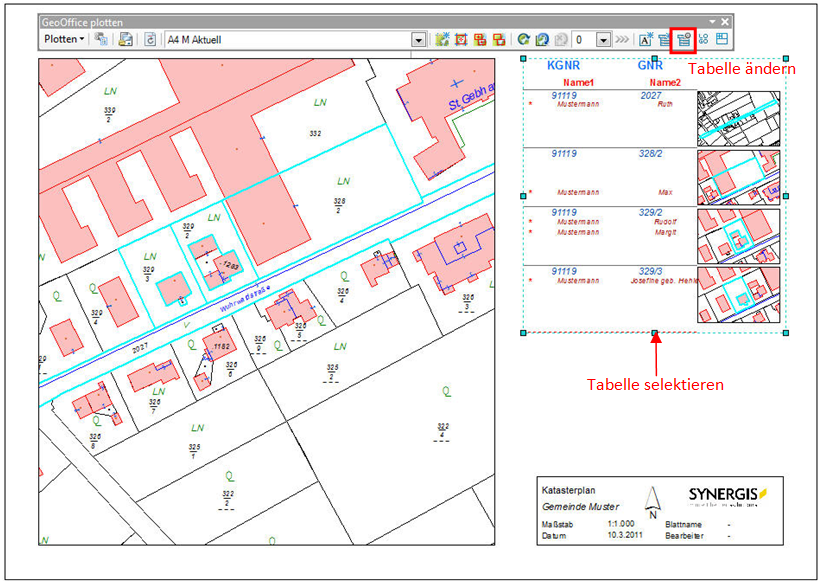
Task: Click the thumbnail map for parcel 329/3
Action: pos(737,295)
